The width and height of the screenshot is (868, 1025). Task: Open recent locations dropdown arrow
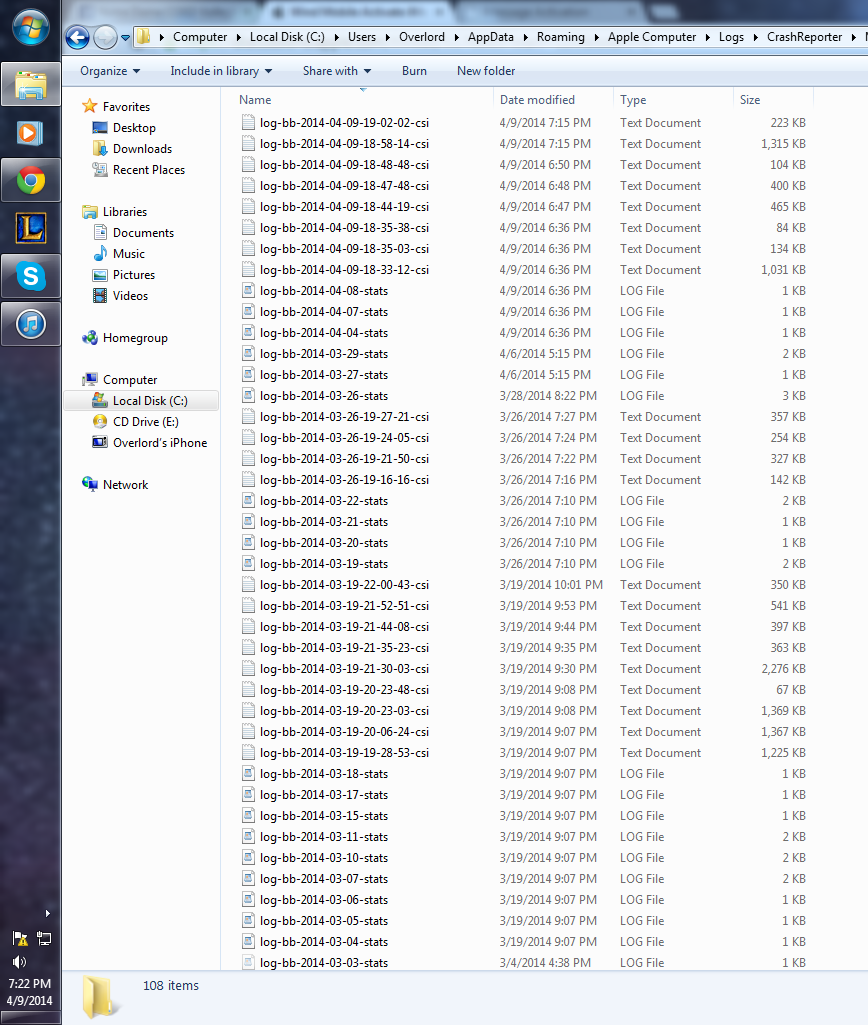point(125,38)
